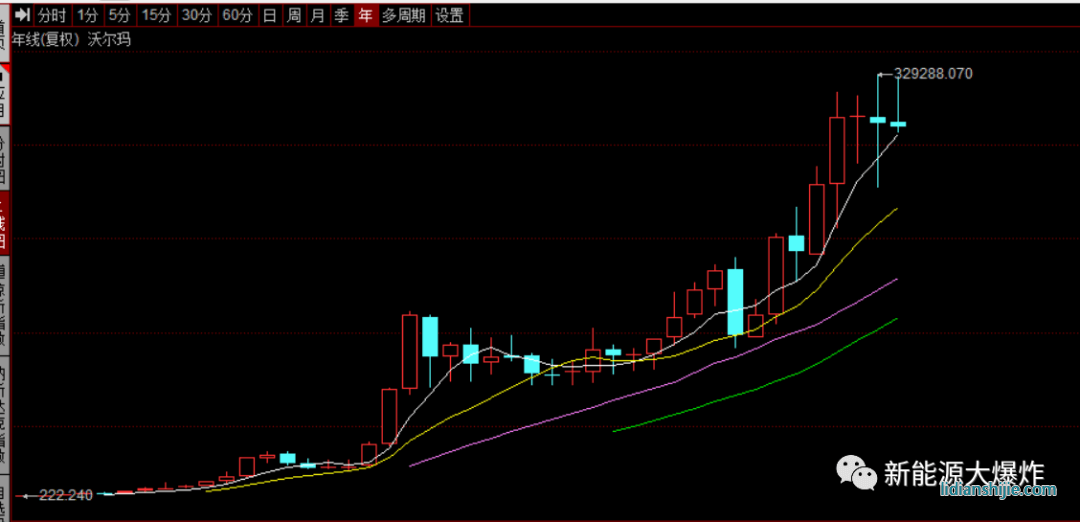Switch to the 60分 chart period
This screenshot has width=1080, height=522.
[237, 15]
